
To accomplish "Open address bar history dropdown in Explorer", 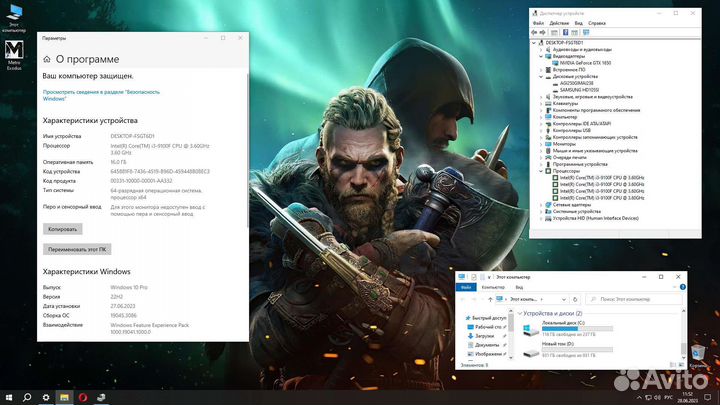I will pos(564,299).
